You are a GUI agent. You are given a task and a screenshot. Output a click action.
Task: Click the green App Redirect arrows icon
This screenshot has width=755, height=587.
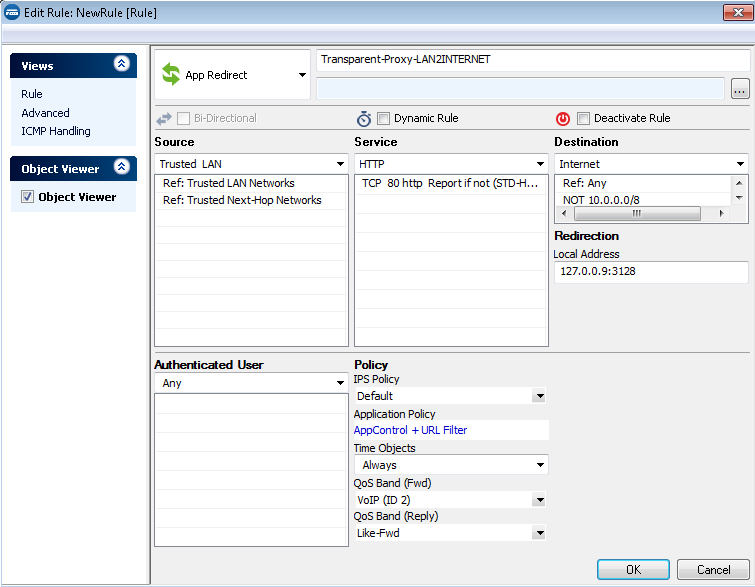point(170,75)
